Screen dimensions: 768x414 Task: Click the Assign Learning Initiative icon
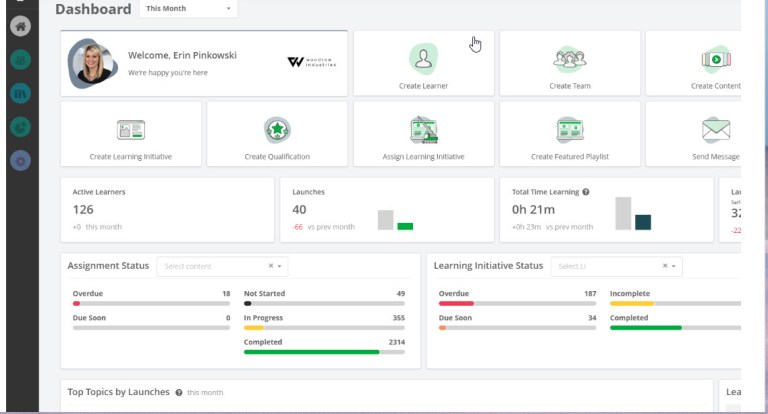[x=423, y=130]
